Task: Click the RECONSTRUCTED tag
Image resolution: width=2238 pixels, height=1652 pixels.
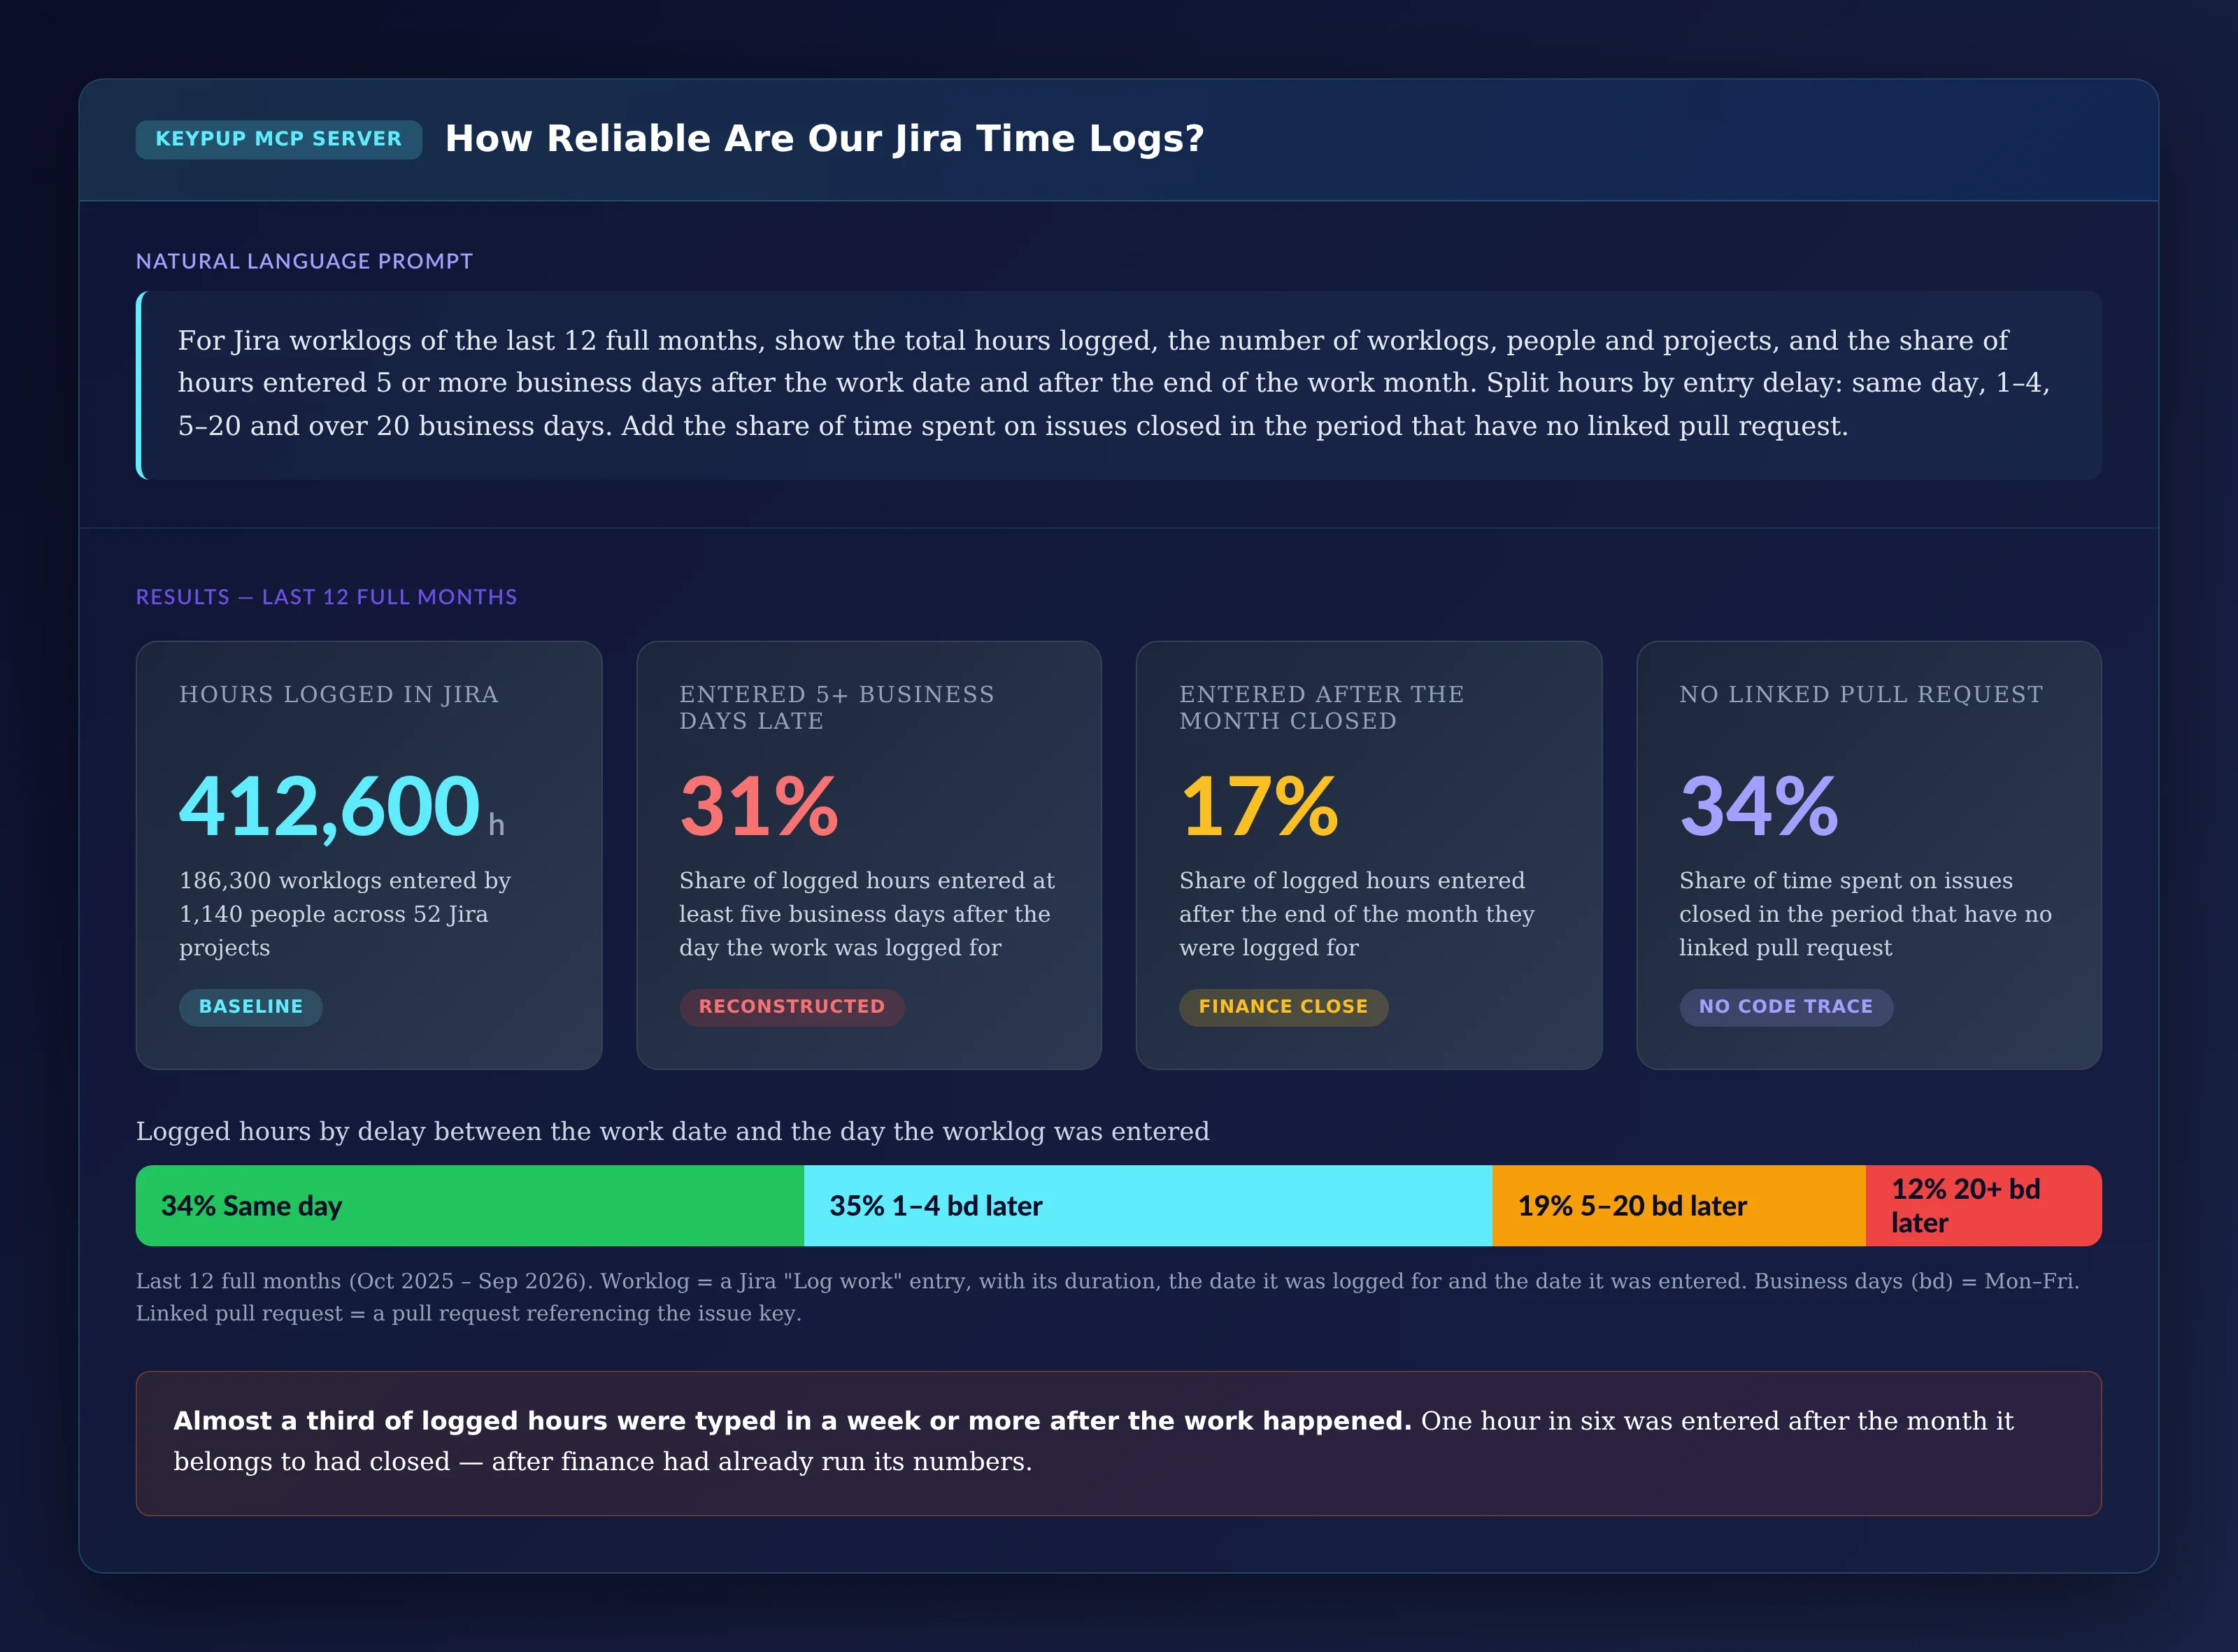Action: coord(791,1007)
